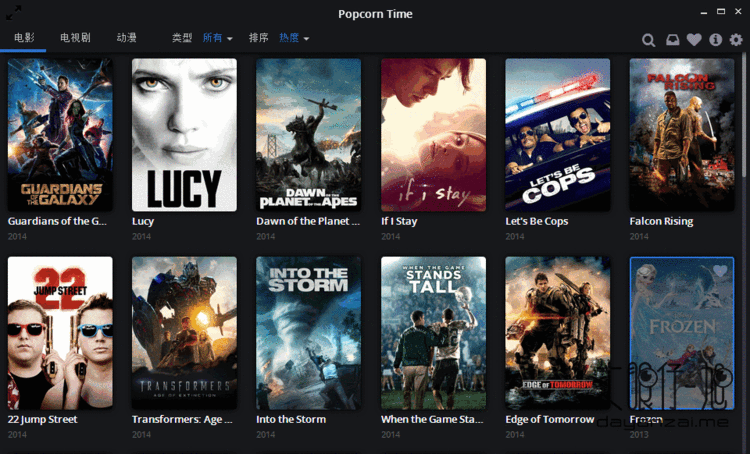
Task: Open the Lucy movie poster
Action: coord(184,135)
